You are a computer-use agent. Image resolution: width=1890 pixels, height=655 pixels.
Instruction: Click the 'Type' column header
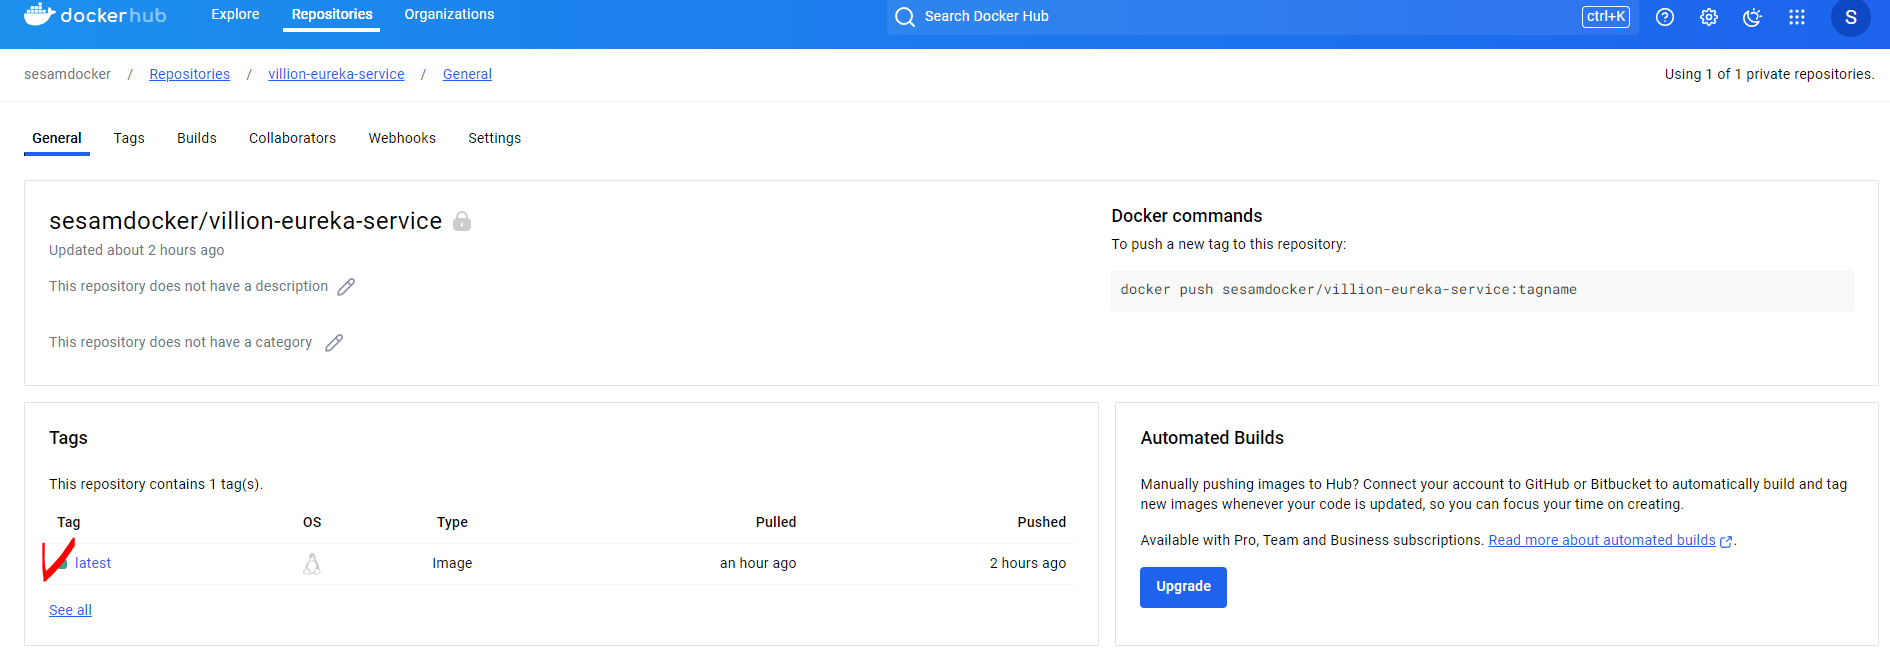(452, 522)
